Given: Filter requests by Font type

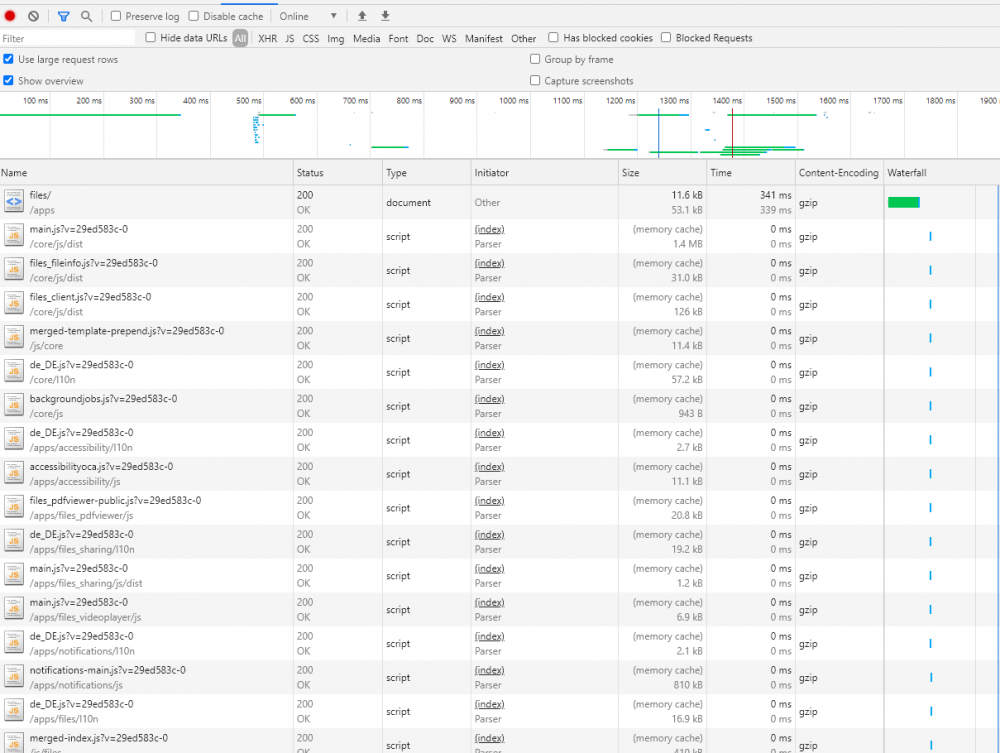Looking at the screenshot, I should (x=398, y=38).
